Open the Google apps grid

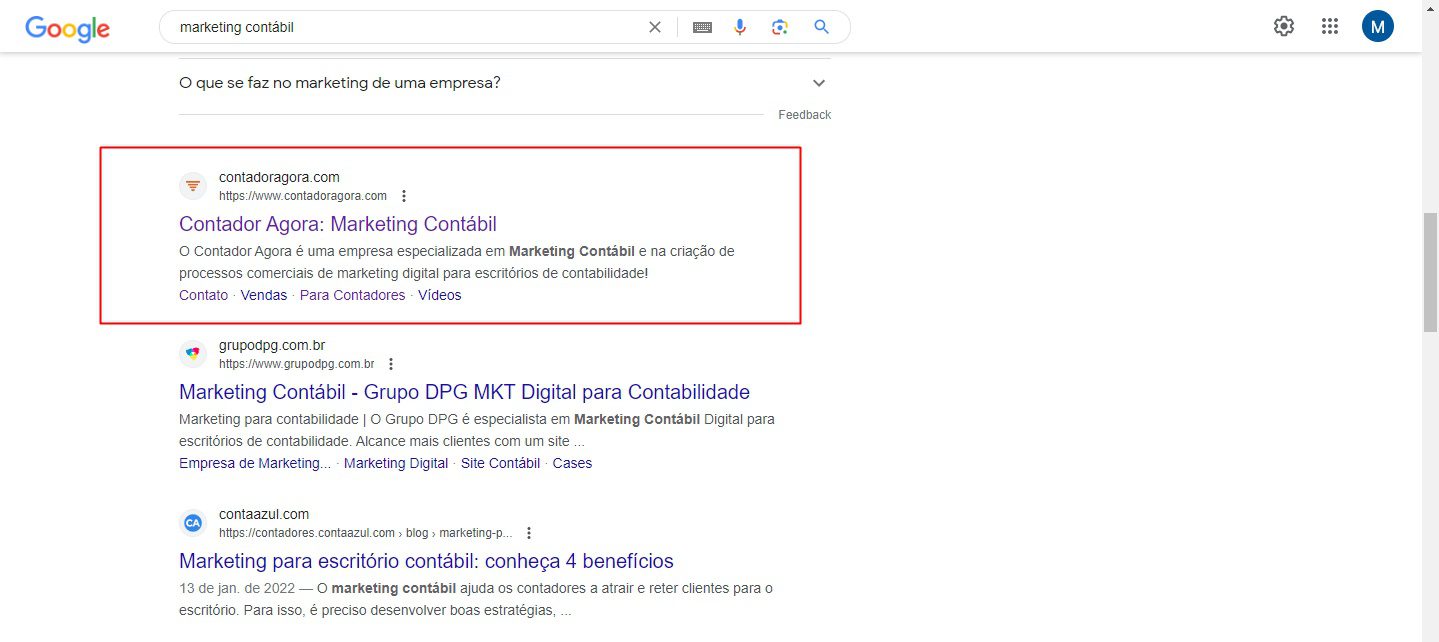click(x=1330, y=27)
